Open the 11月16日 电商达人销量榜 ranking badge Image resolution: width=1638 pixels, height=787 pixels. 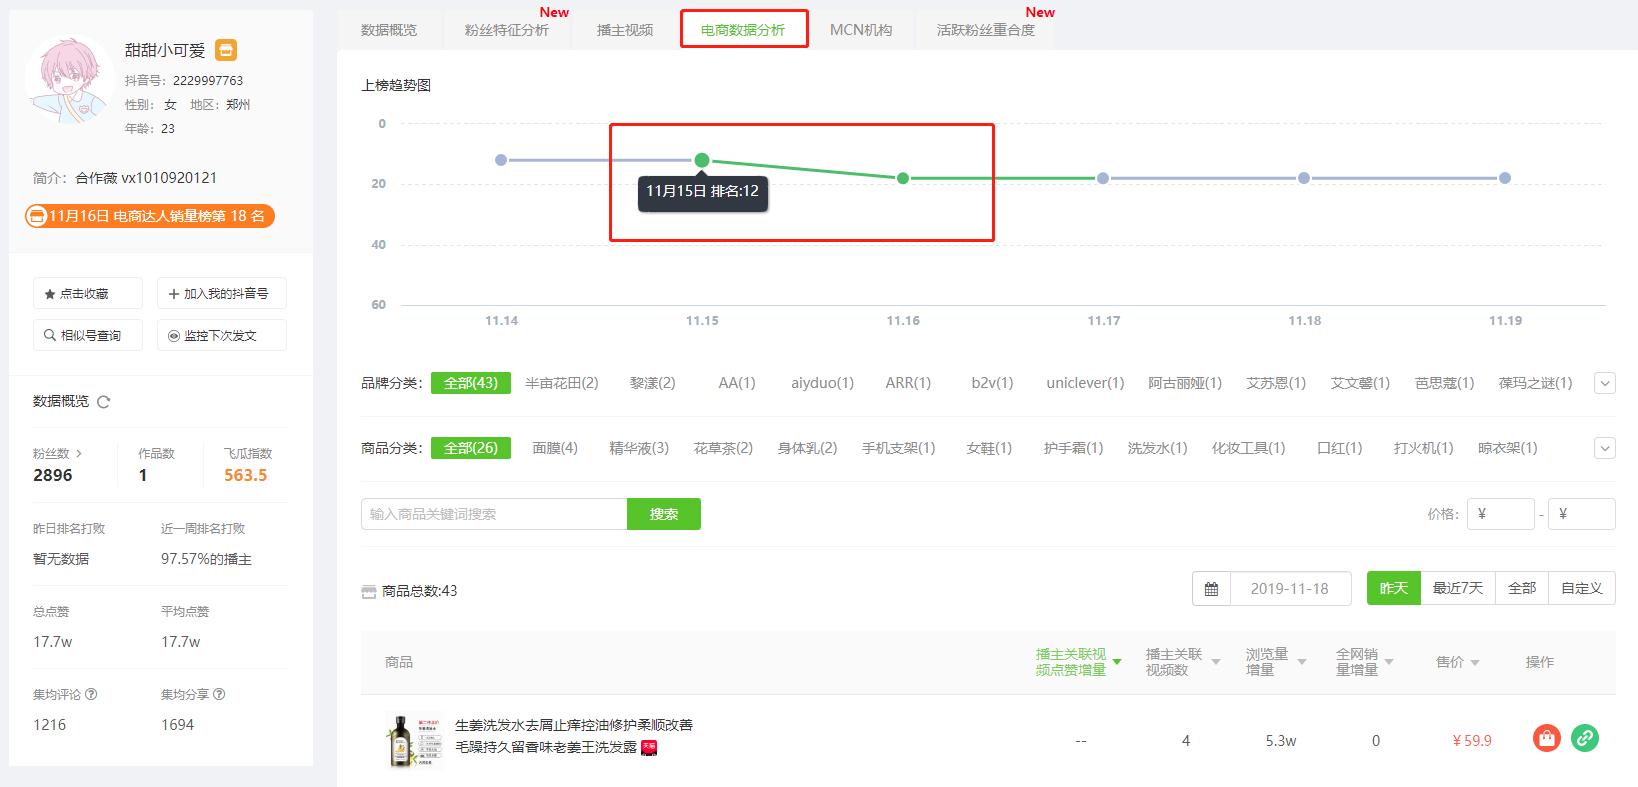[x=150, y=216]
